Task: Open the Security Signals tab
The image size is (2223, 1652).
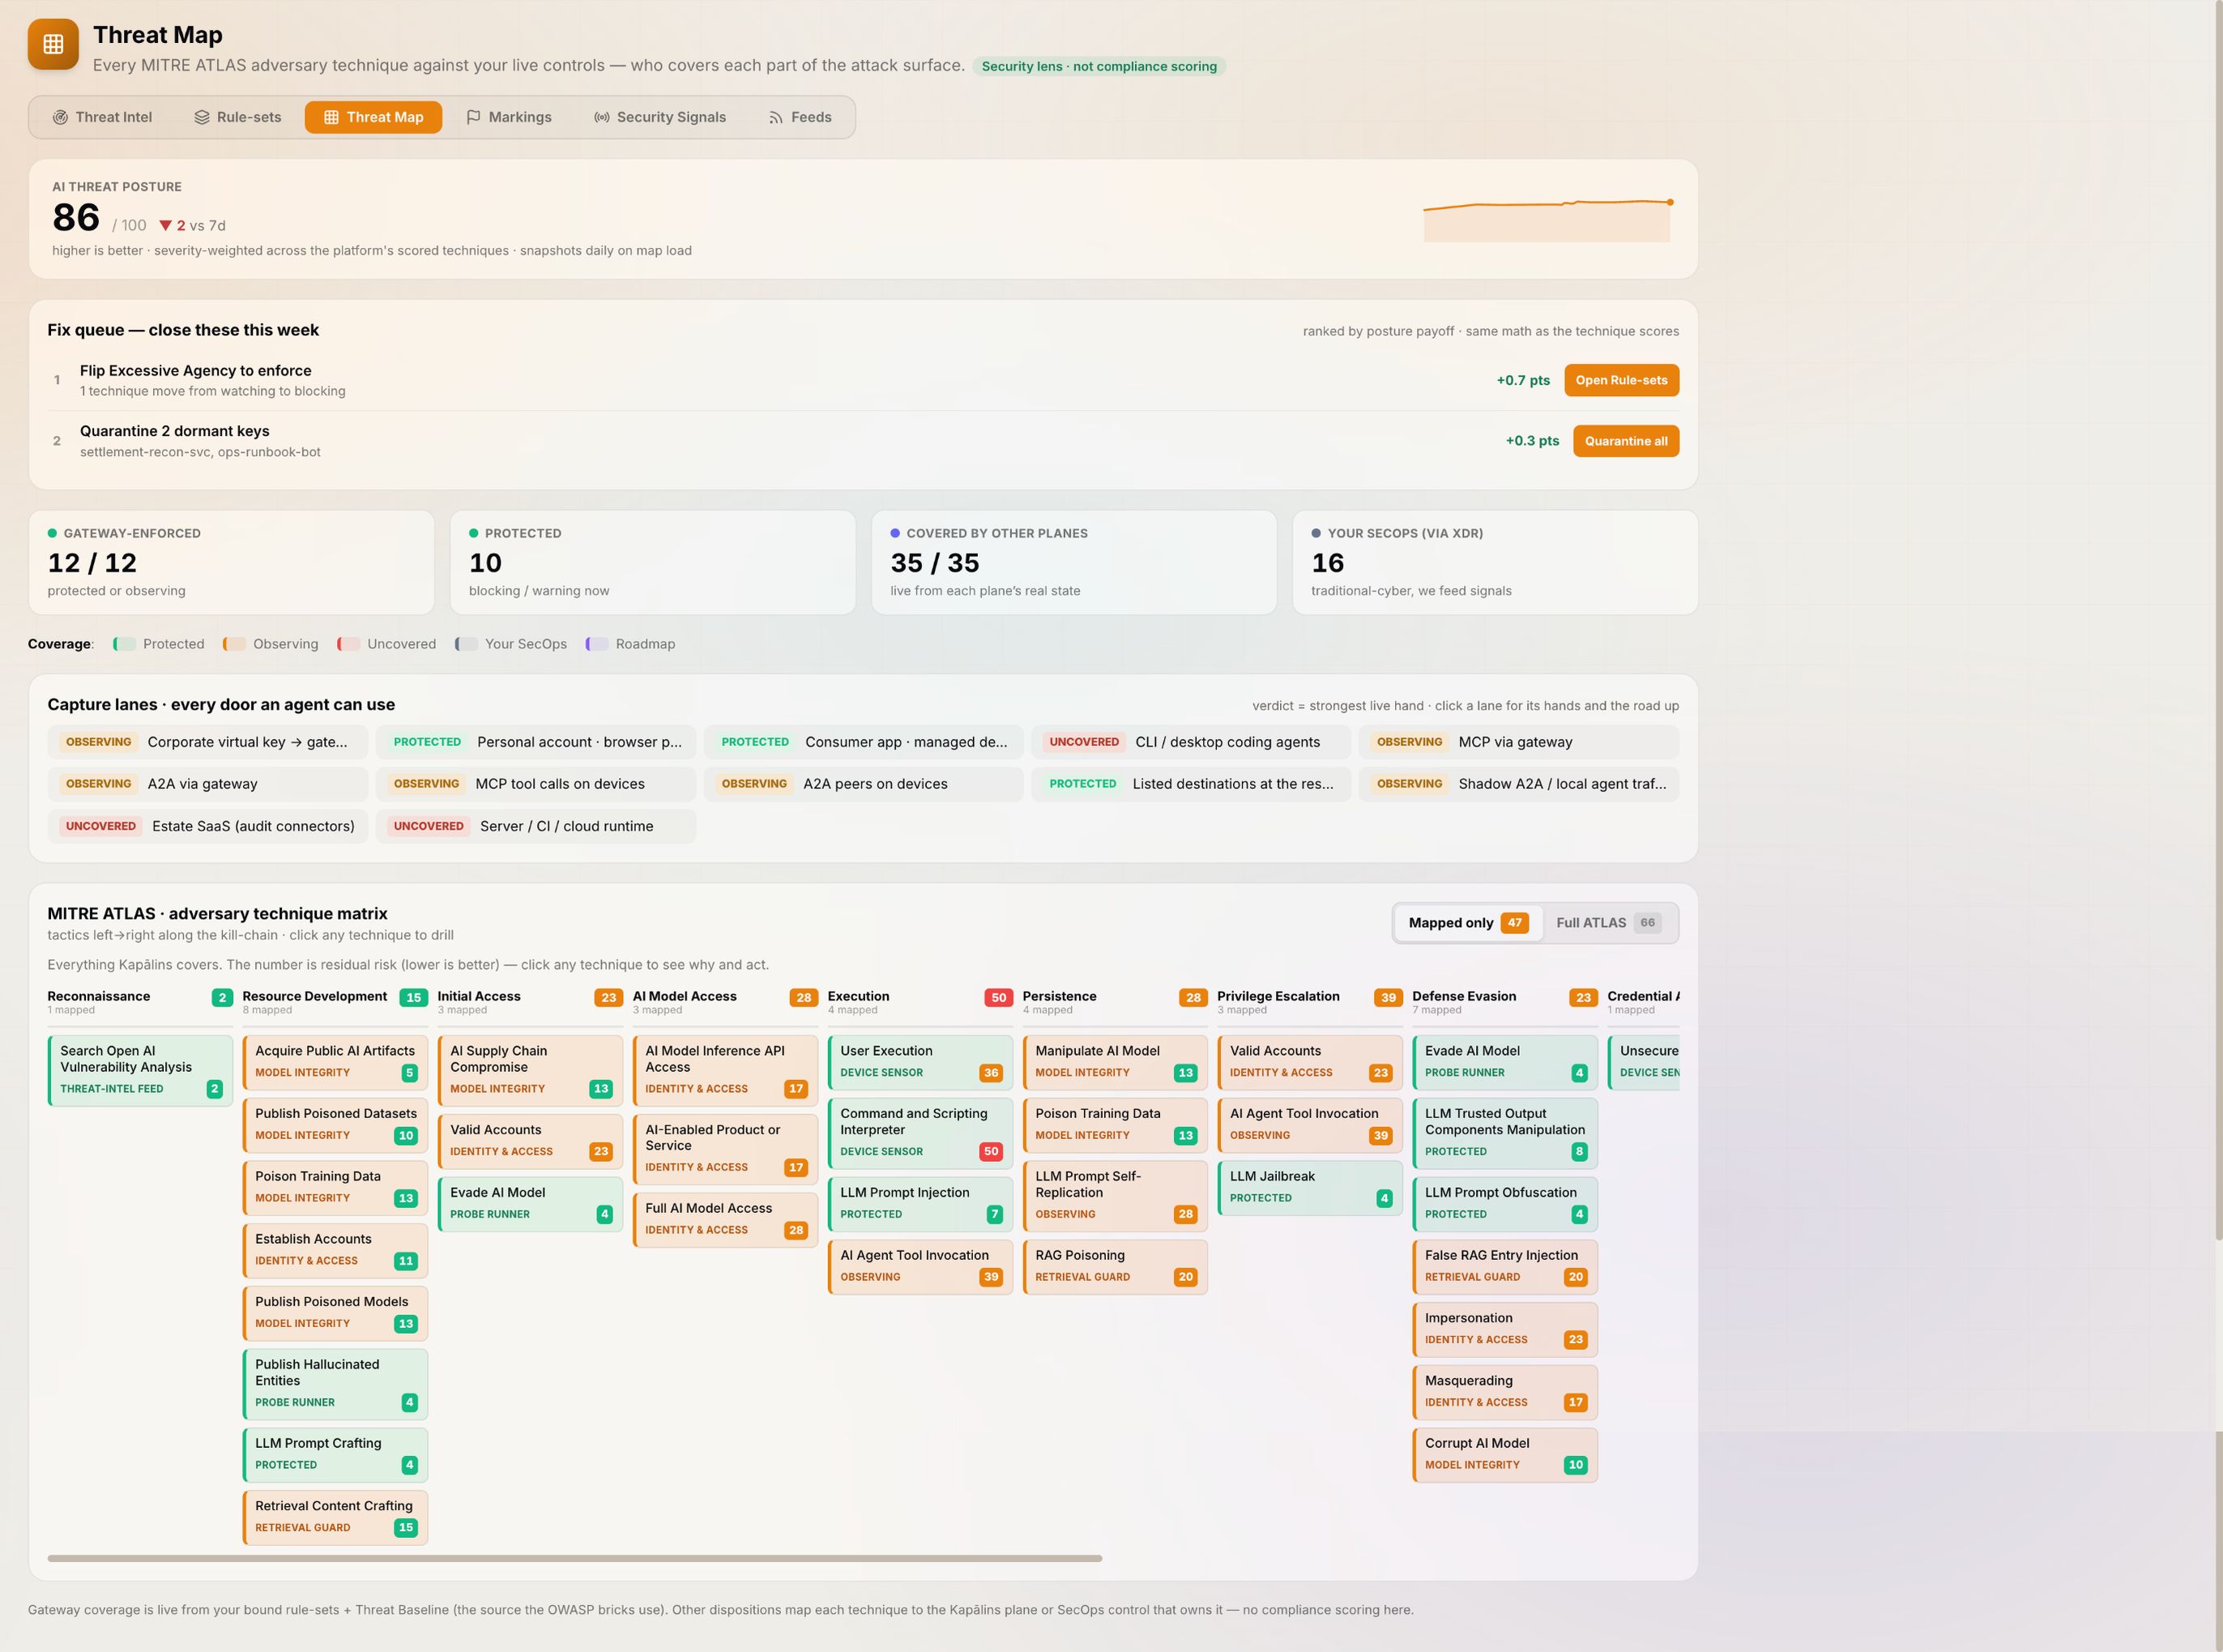Action: click(x=660, y=117)
